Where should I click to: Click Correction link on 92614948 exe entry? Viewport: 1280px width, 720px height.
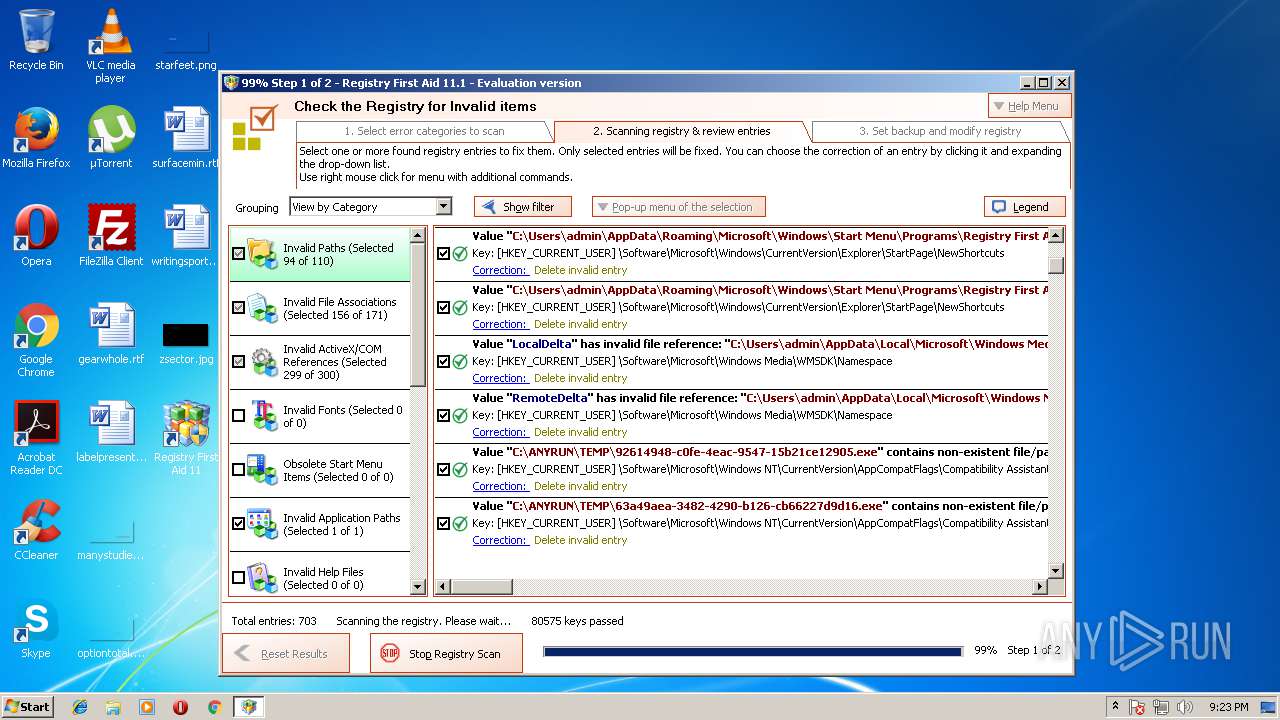(499, 486)
